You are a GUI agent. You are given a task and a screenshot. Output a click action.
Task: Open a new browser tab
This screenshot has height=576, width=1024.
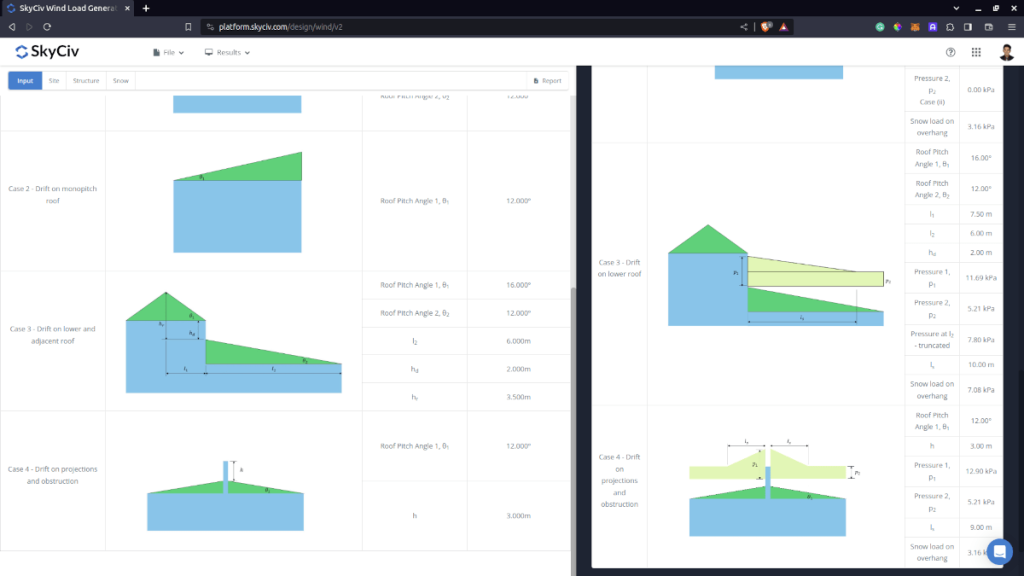[146, 8]
